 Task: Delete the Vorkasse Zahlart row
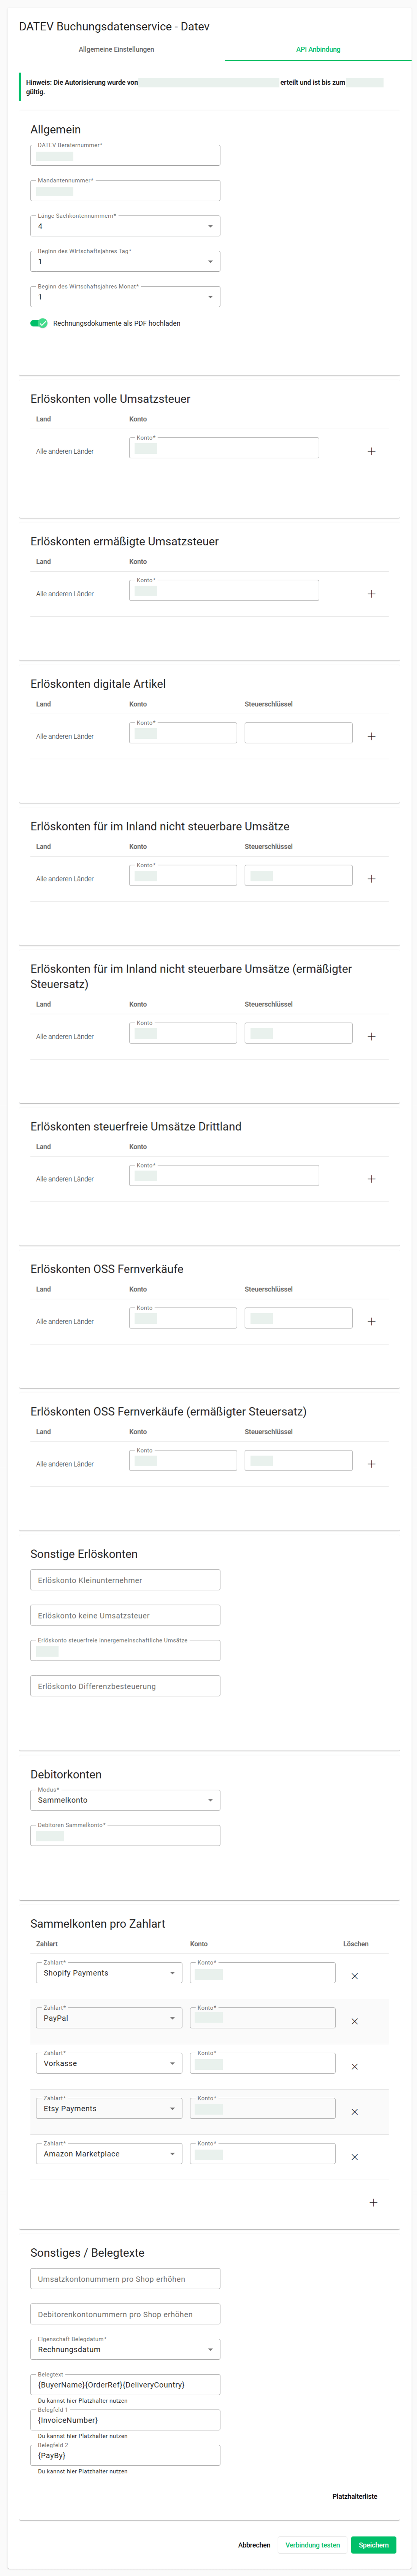(354, 2066)
